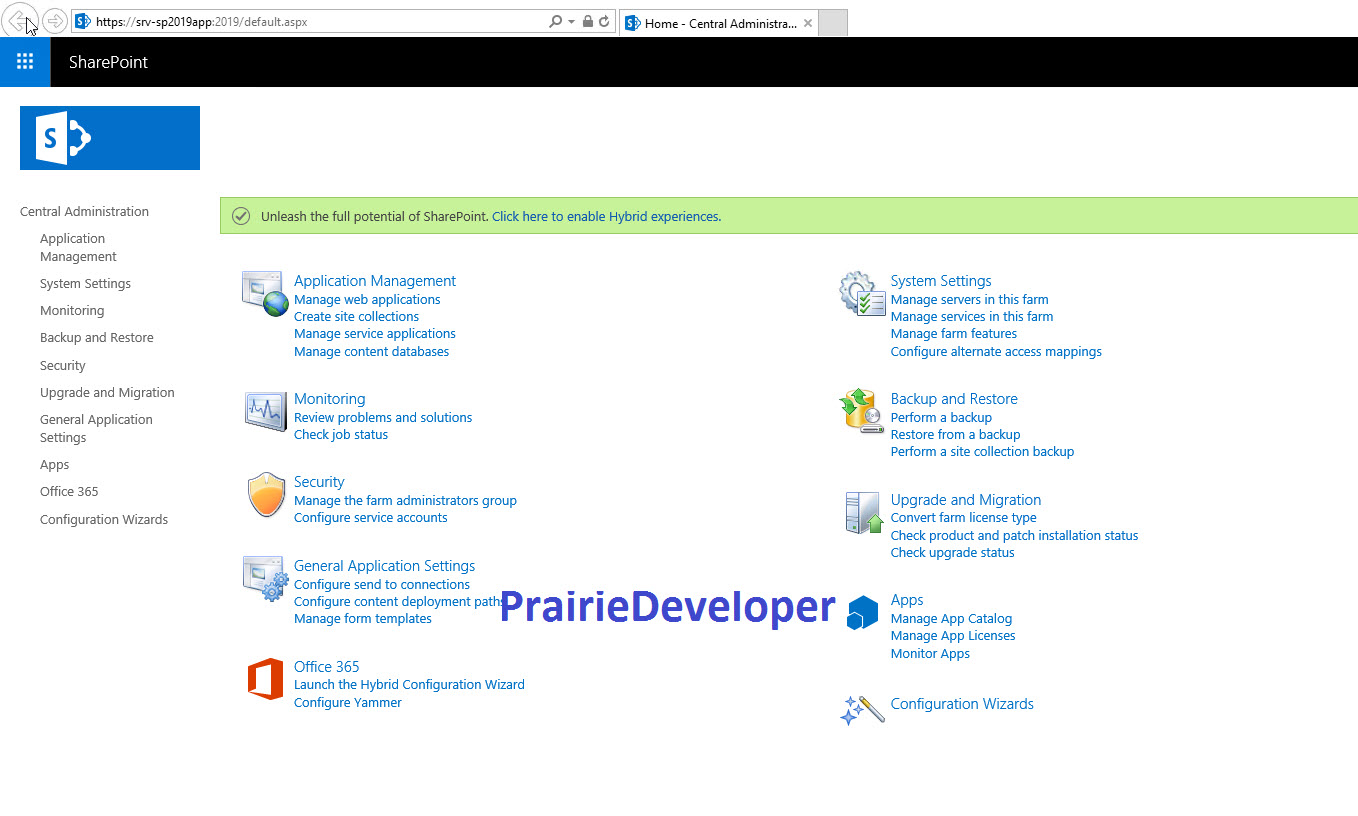
Task: Click the Backup and Restore disk icon
Action: point(862,411)
